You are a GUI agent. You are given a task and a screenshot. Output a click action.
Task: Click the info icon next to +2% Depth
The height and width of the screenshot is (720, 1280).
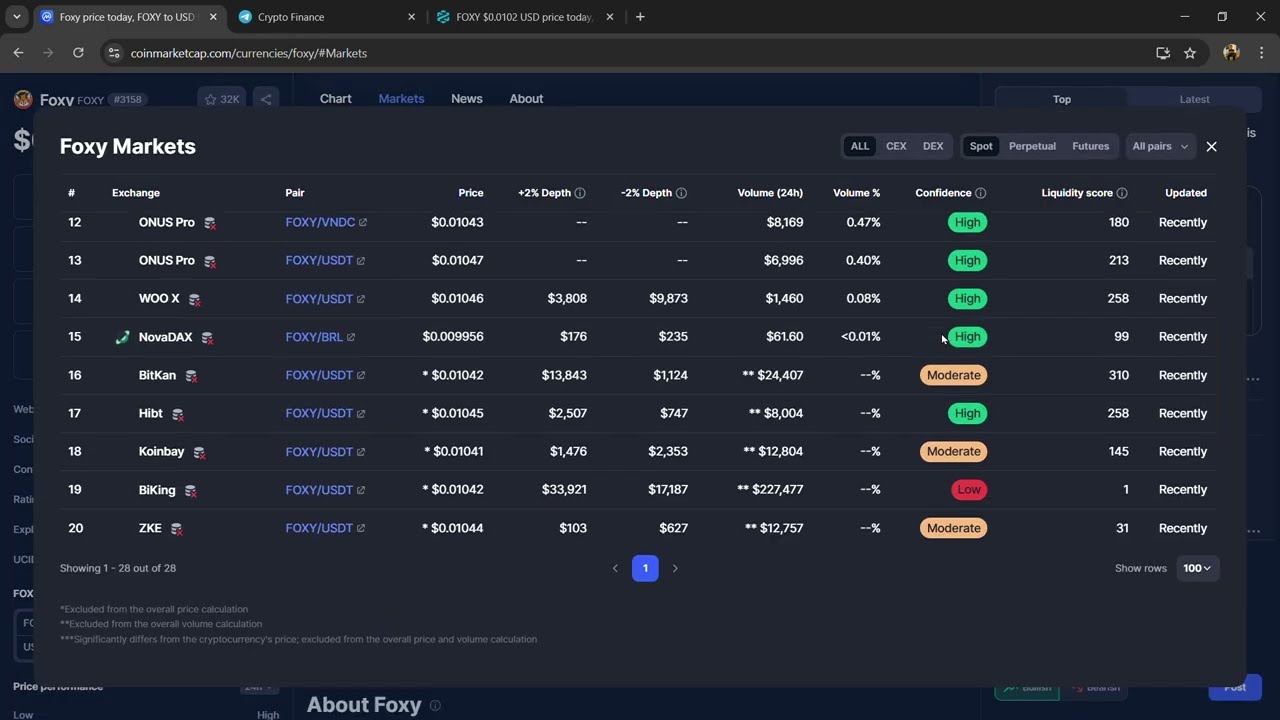tap(580, 193)
